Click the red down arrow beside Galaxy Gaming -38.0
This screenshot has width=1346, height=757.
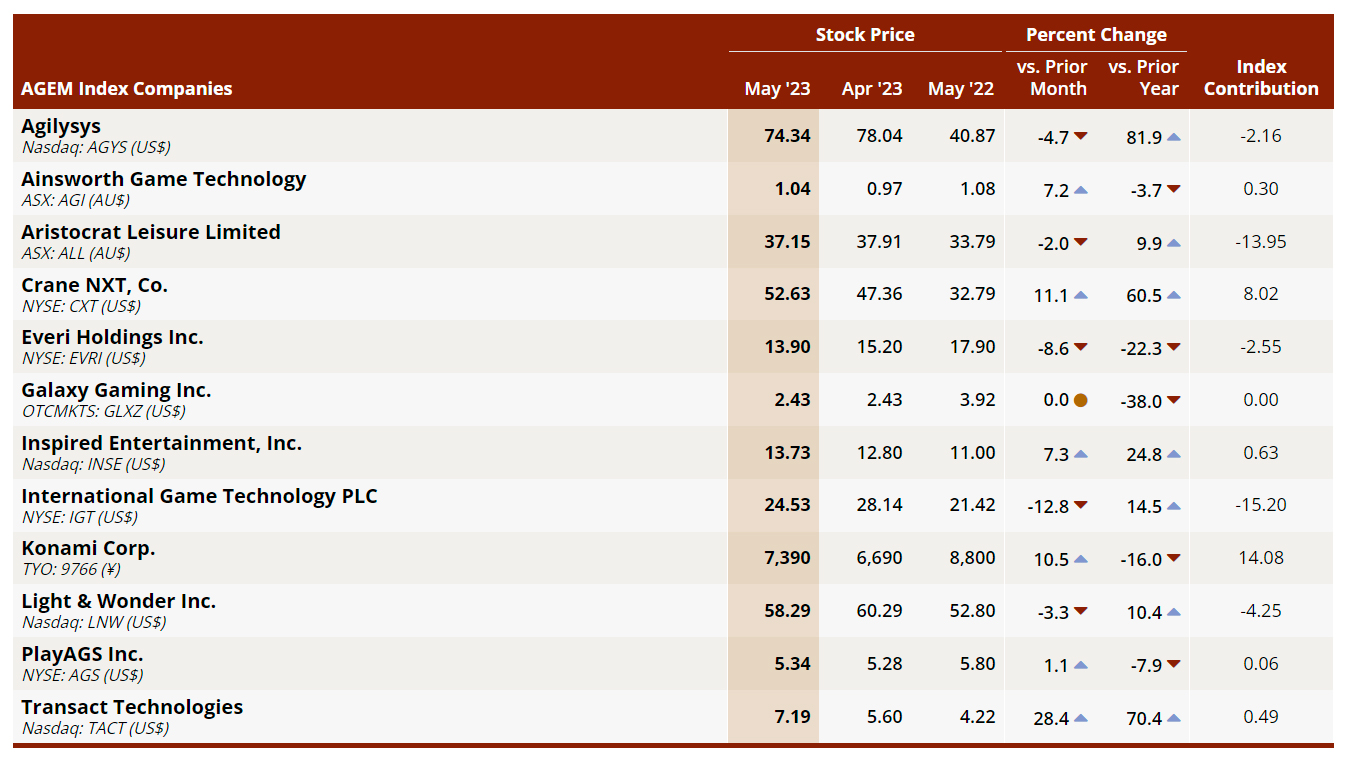point(1173,401)
